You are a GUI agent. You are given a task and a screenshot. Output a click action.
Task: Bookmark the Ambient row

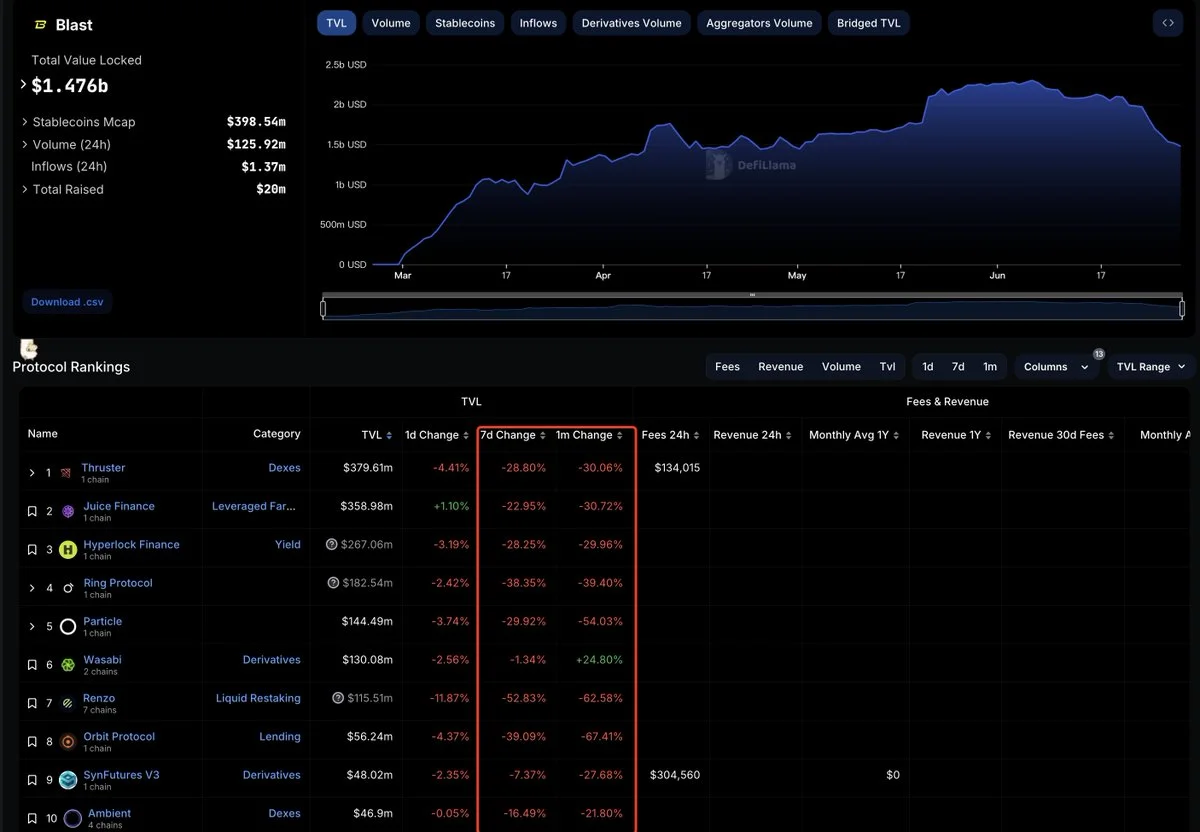click(x=32, y=819)
